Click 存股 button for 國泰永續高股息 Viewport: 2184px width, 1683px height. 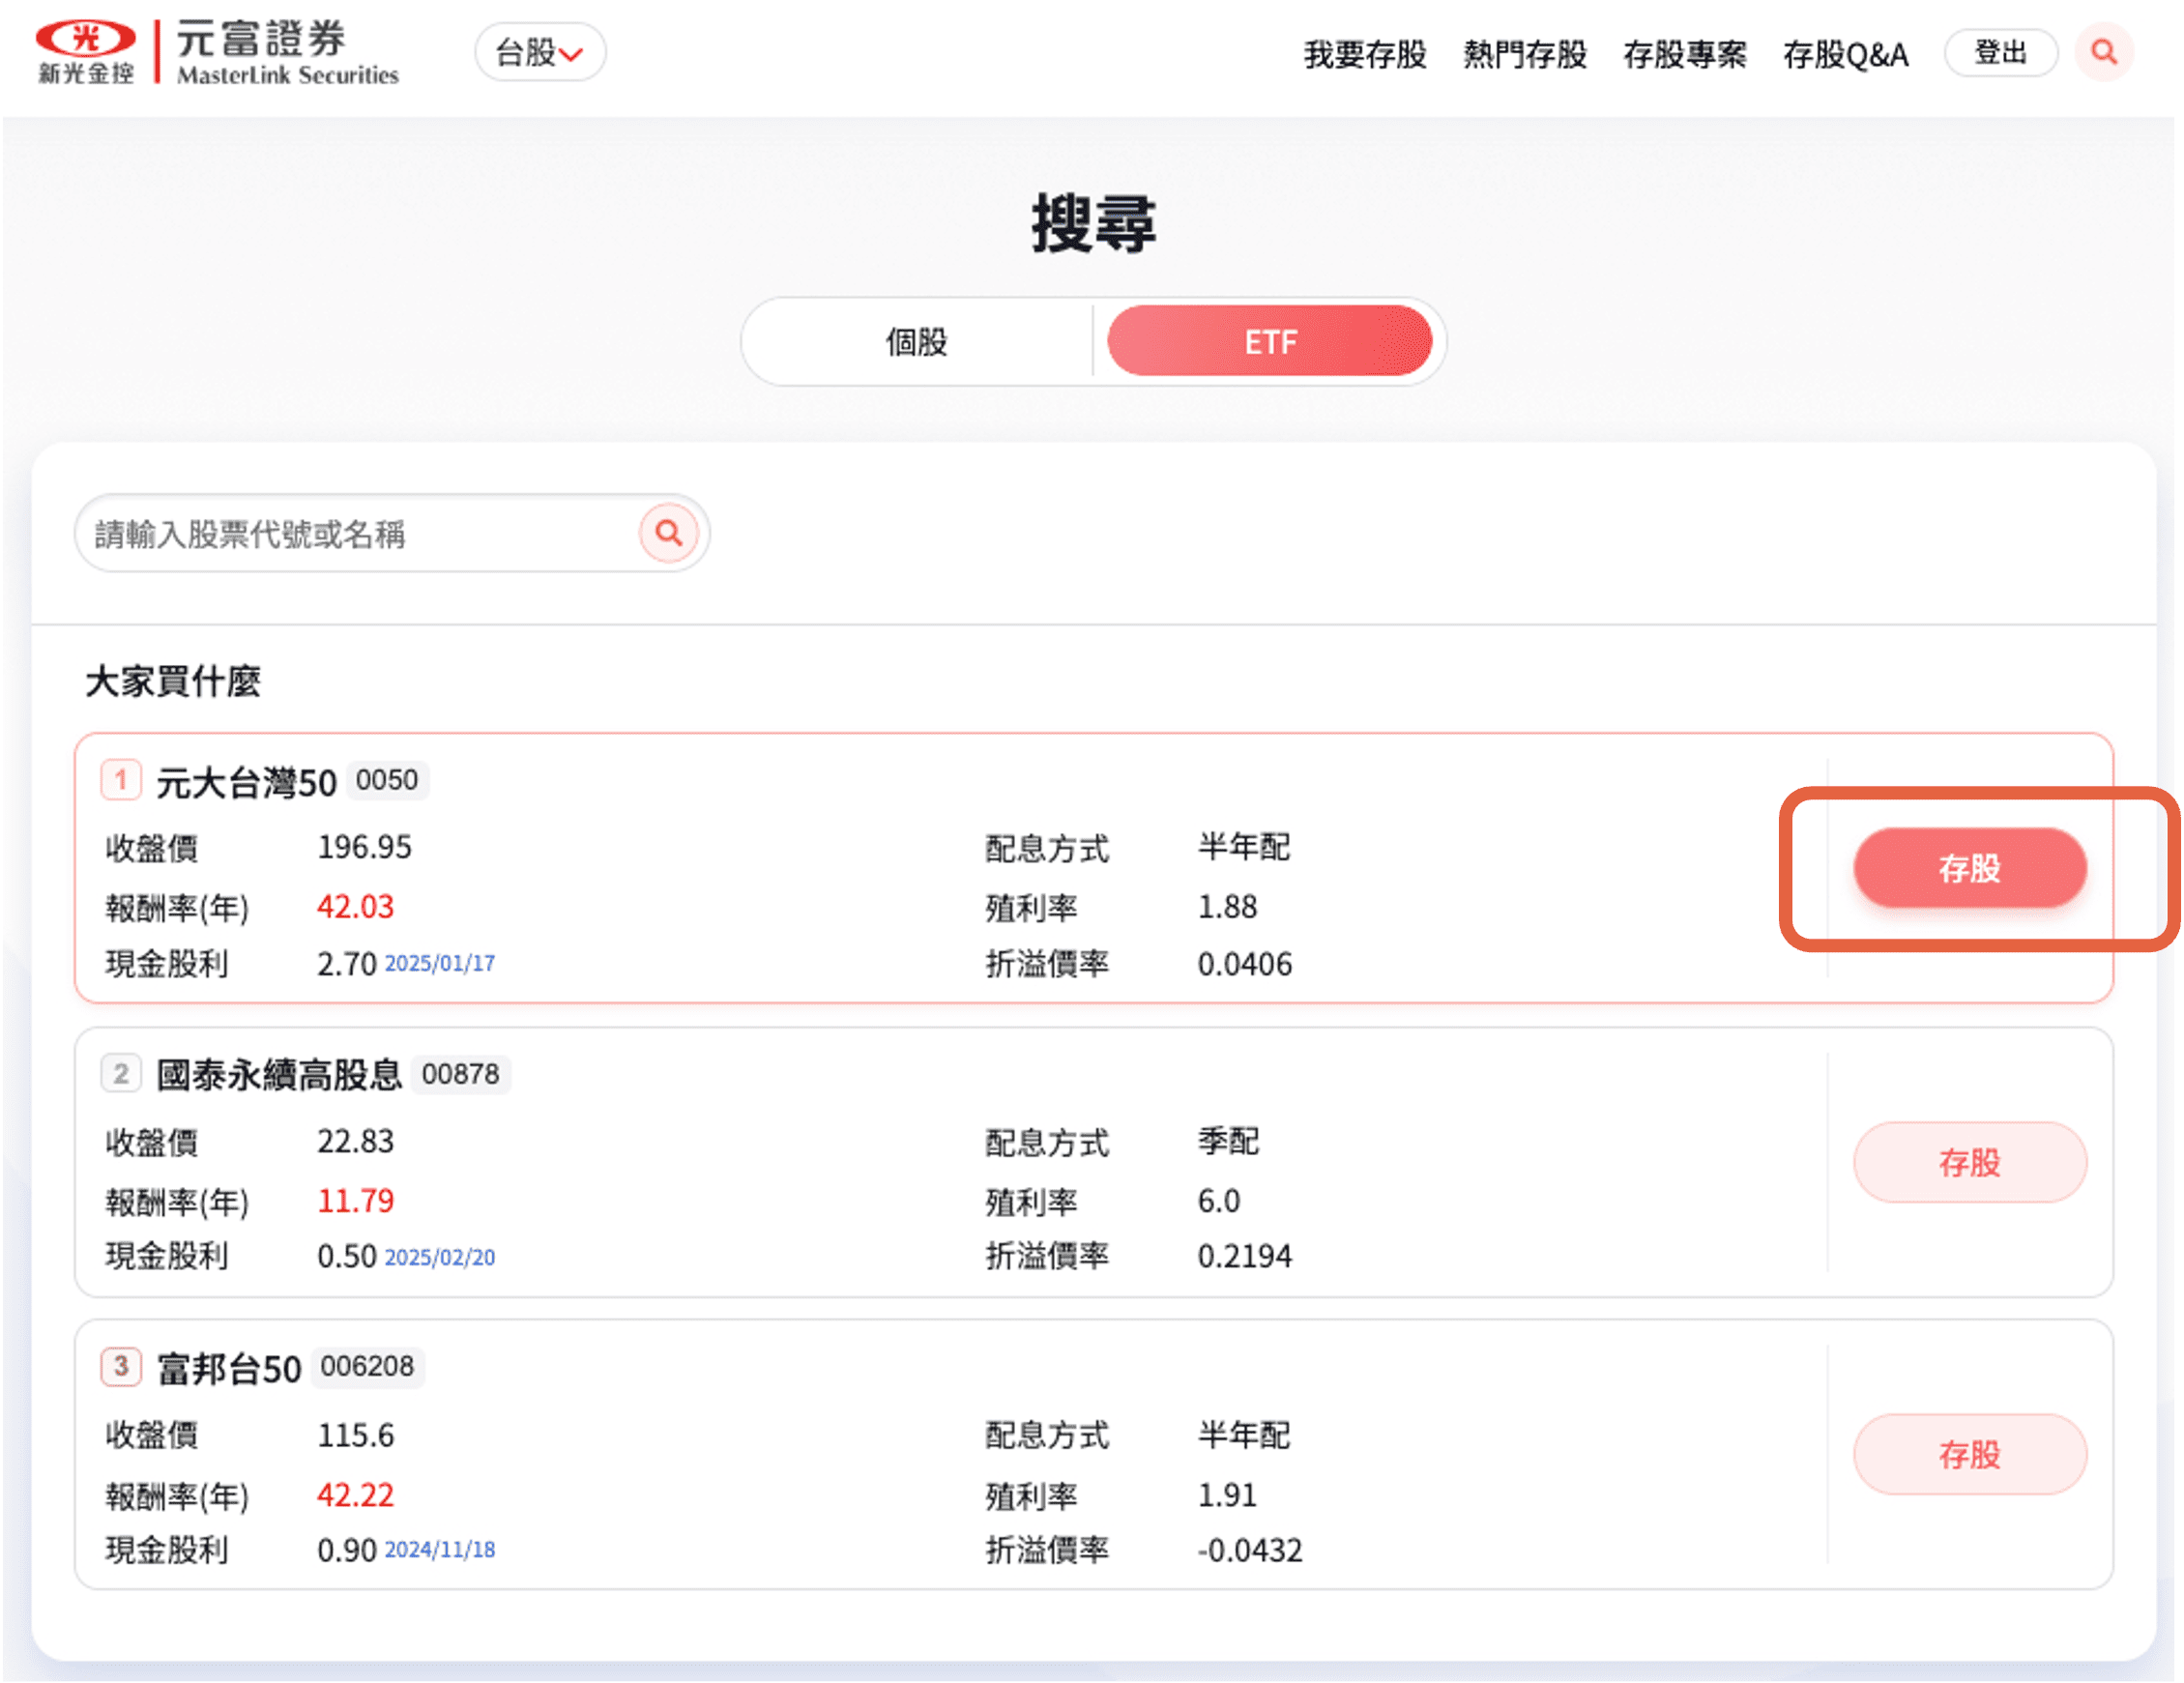1970,1162
